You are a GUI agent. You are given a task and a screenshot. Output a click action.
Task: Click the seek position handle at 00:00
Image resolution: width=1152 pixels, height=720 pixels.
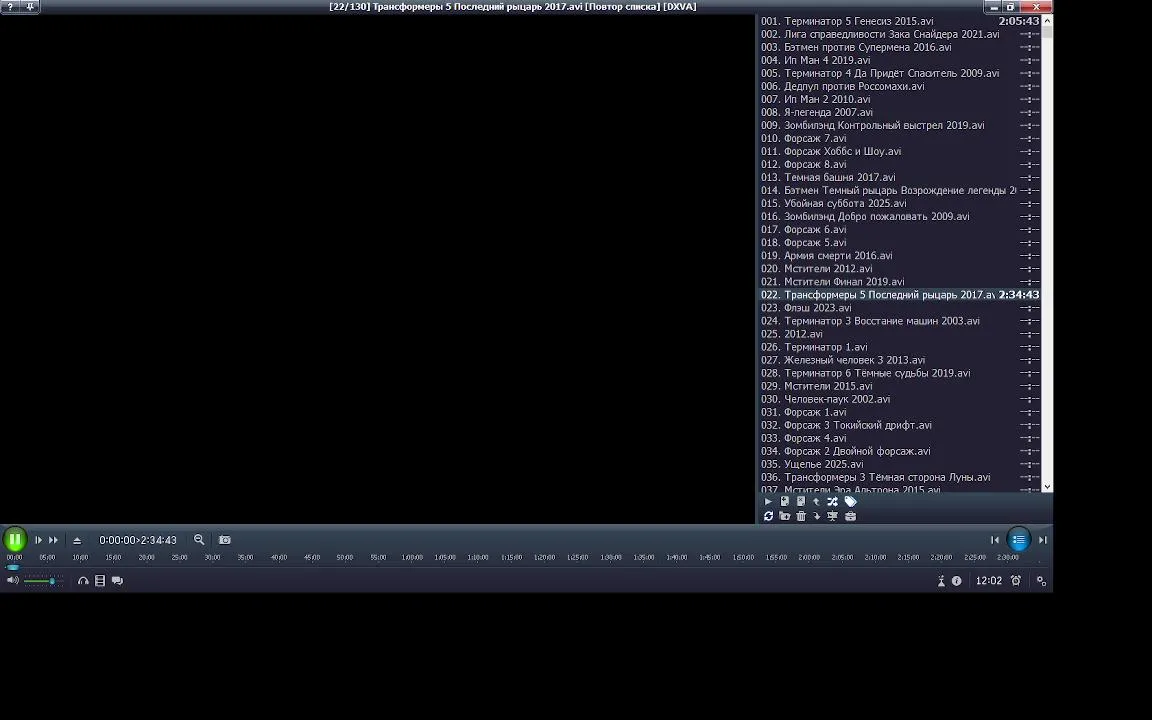click(x=12, y=567)
